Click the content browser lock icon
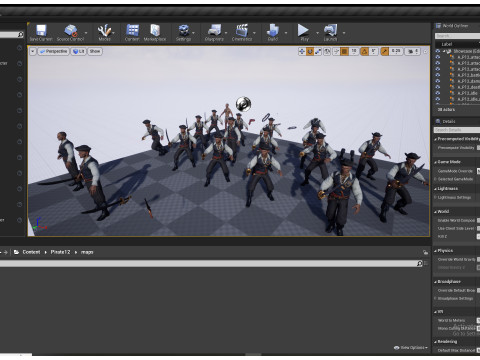The image size is (480, 360). coord(425,252)
